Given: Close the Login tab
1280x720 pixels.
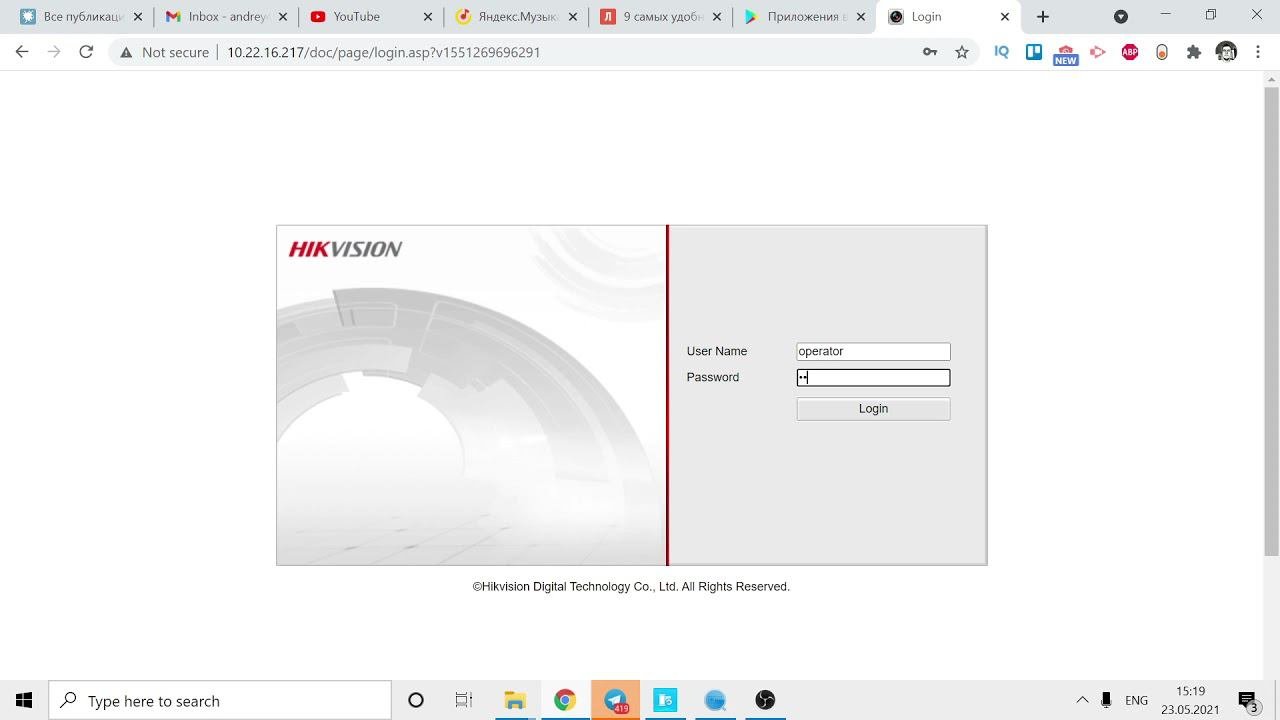Looking at the screenshot, I should (1006, 17).
